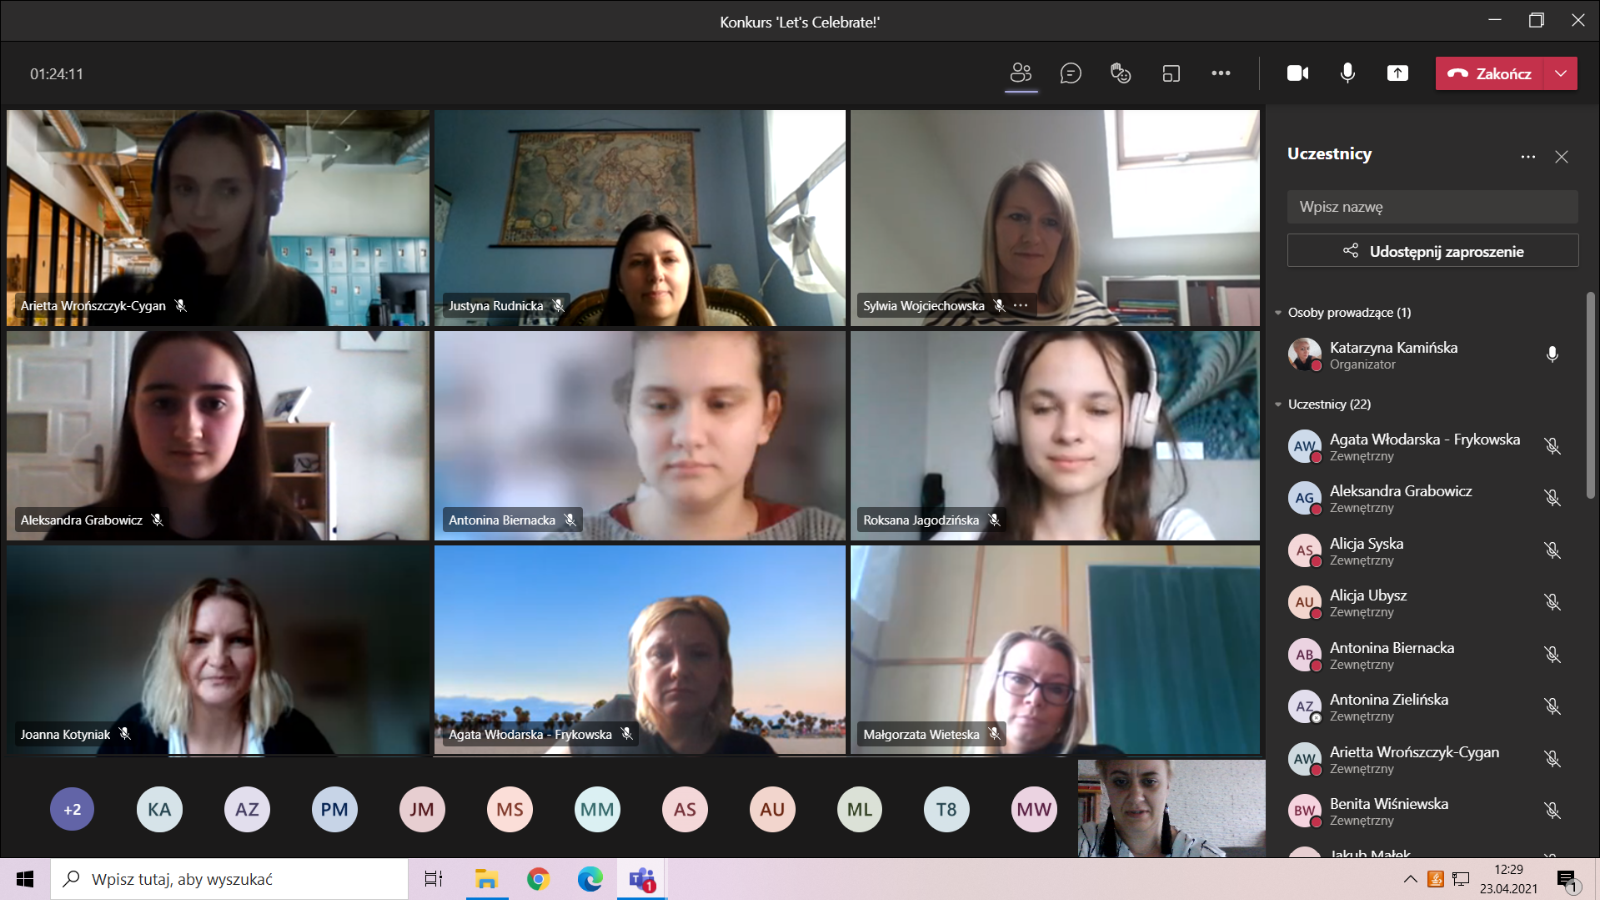The image size is (1600, 900).
Task: Open Google Chrome from the taskbar
Action: (538, 879)
